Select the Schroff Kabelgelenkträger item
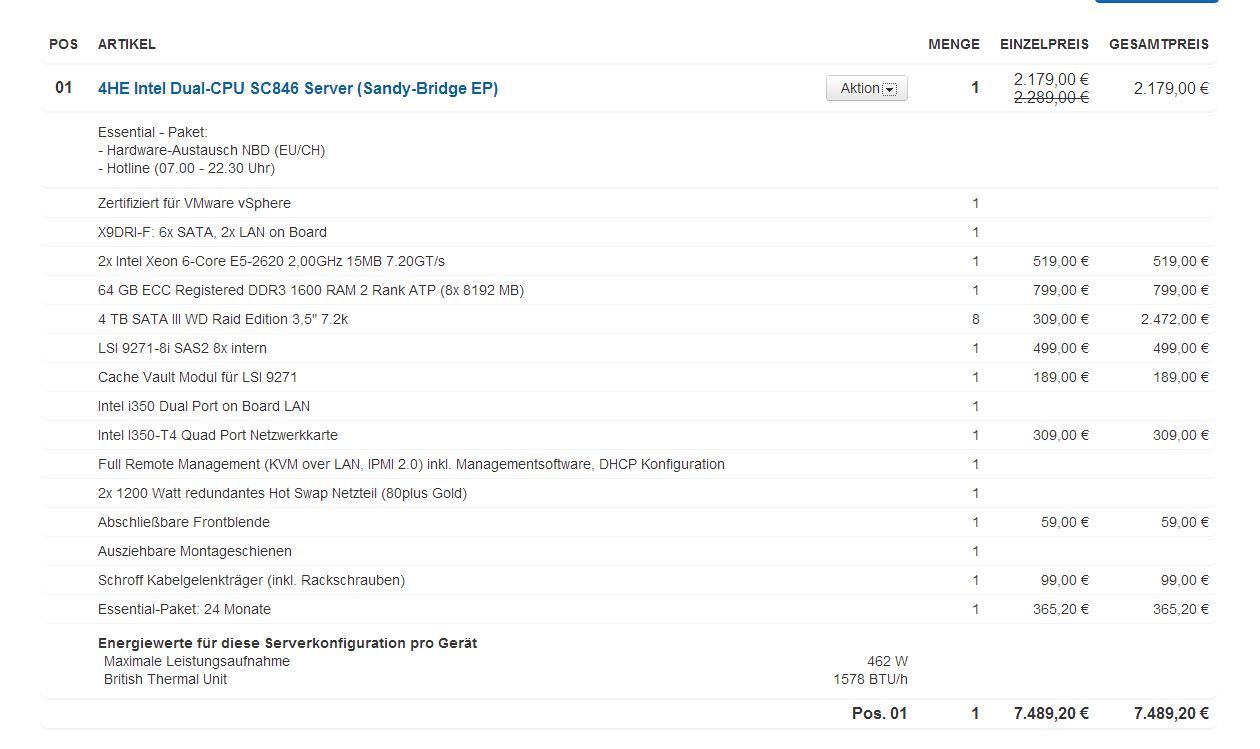Screen dimensions: 1260x749 click(x=251, y=580)
